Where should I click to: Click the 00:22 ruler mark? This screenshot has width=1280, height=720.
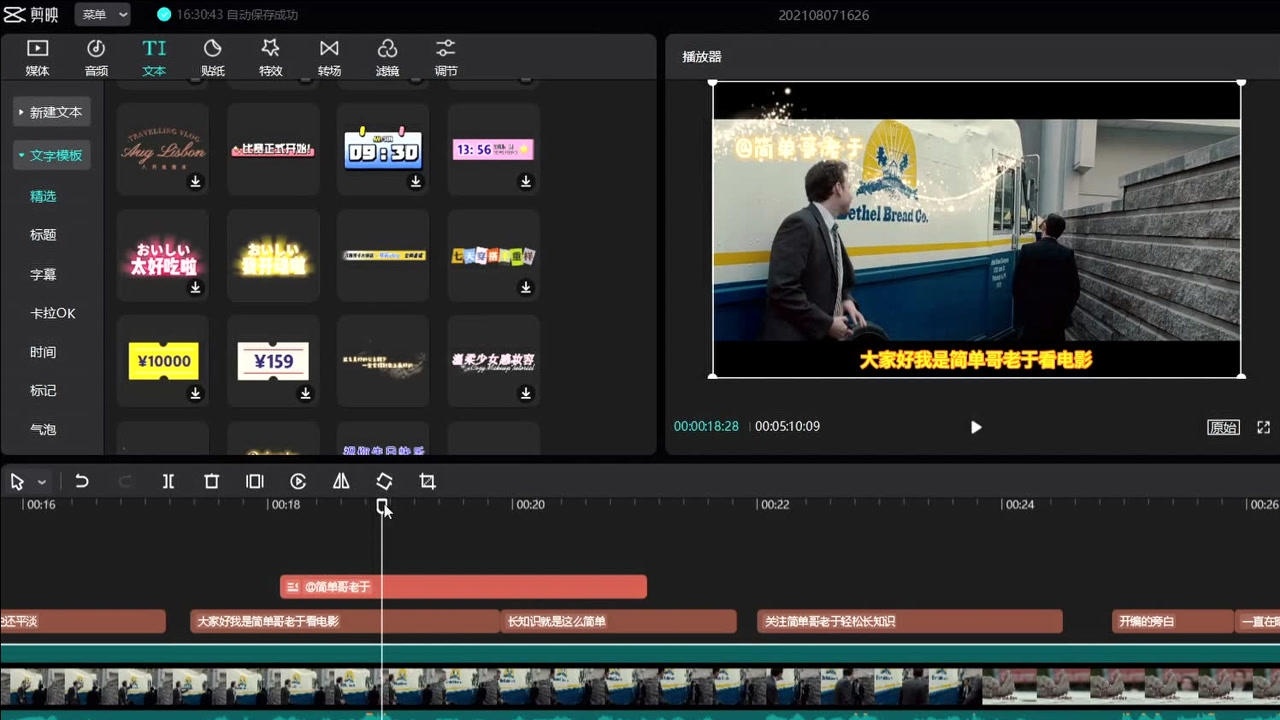click(775, 505)
